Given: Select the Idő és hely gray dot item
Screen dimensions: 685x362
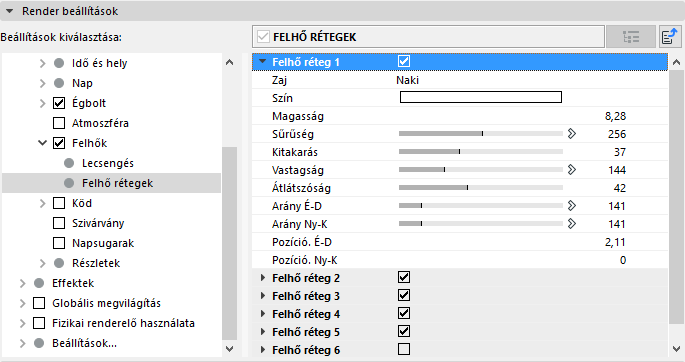Looking at the screenshot, I should (59, 63).
